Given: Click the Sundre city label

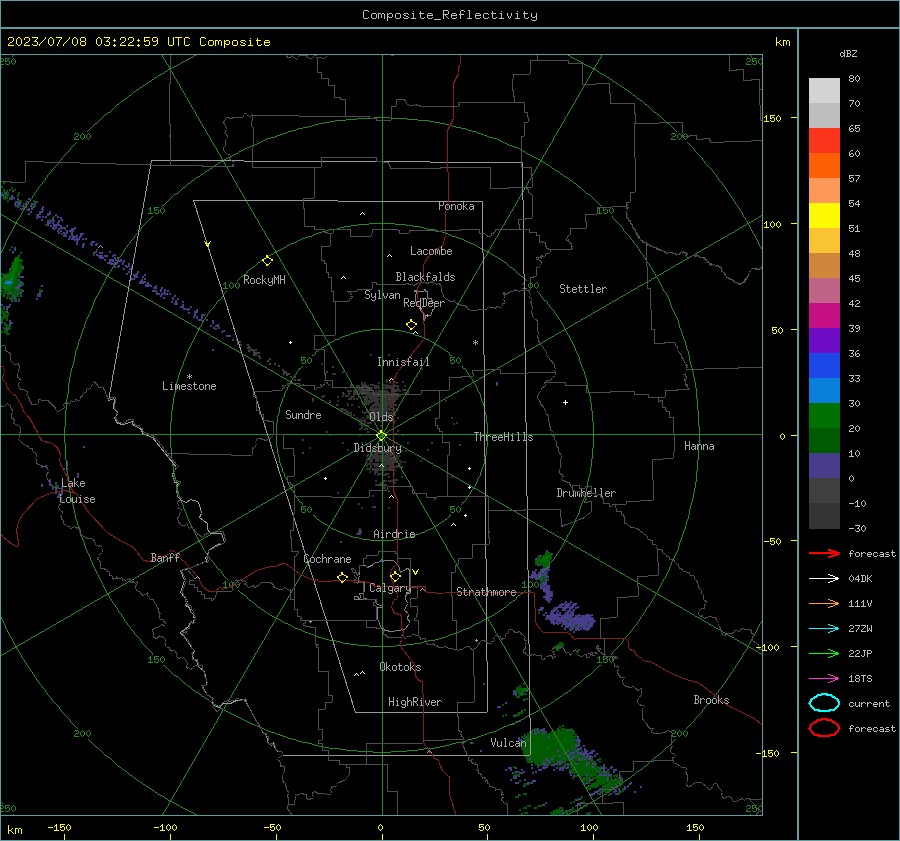Looking at the screenshot, I should coord(304,415).
